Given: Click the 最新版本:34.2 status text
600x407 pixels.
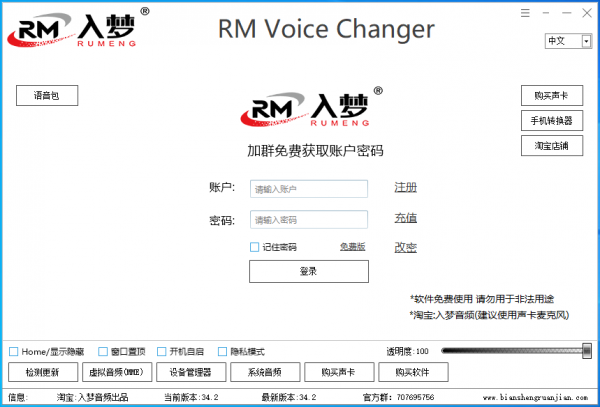Looking at the screenshot, I should (x=289, y=397).
